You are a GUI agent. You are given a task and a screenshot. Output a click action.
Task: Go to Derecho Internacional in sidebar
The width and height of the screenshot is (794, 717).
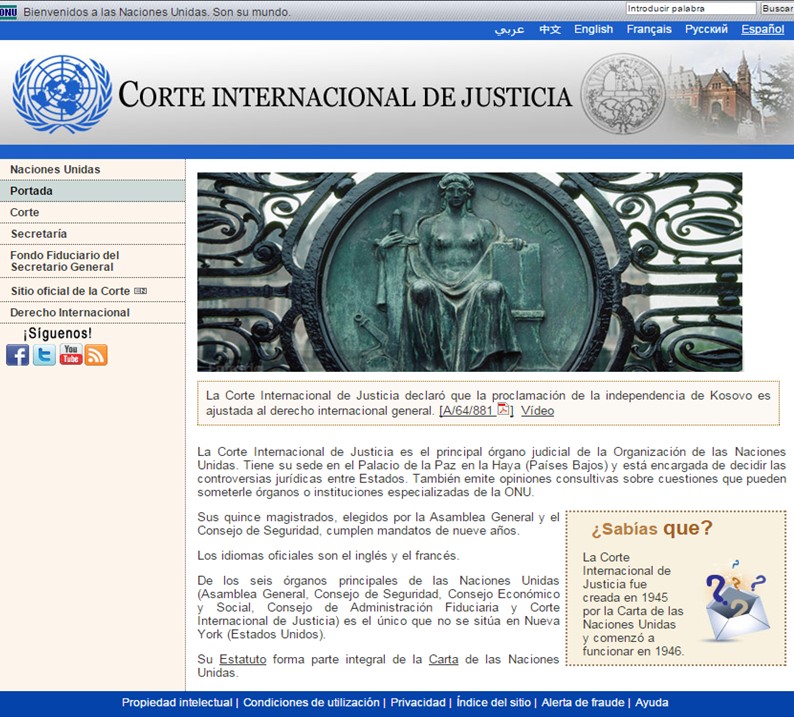tap(70, 313)
